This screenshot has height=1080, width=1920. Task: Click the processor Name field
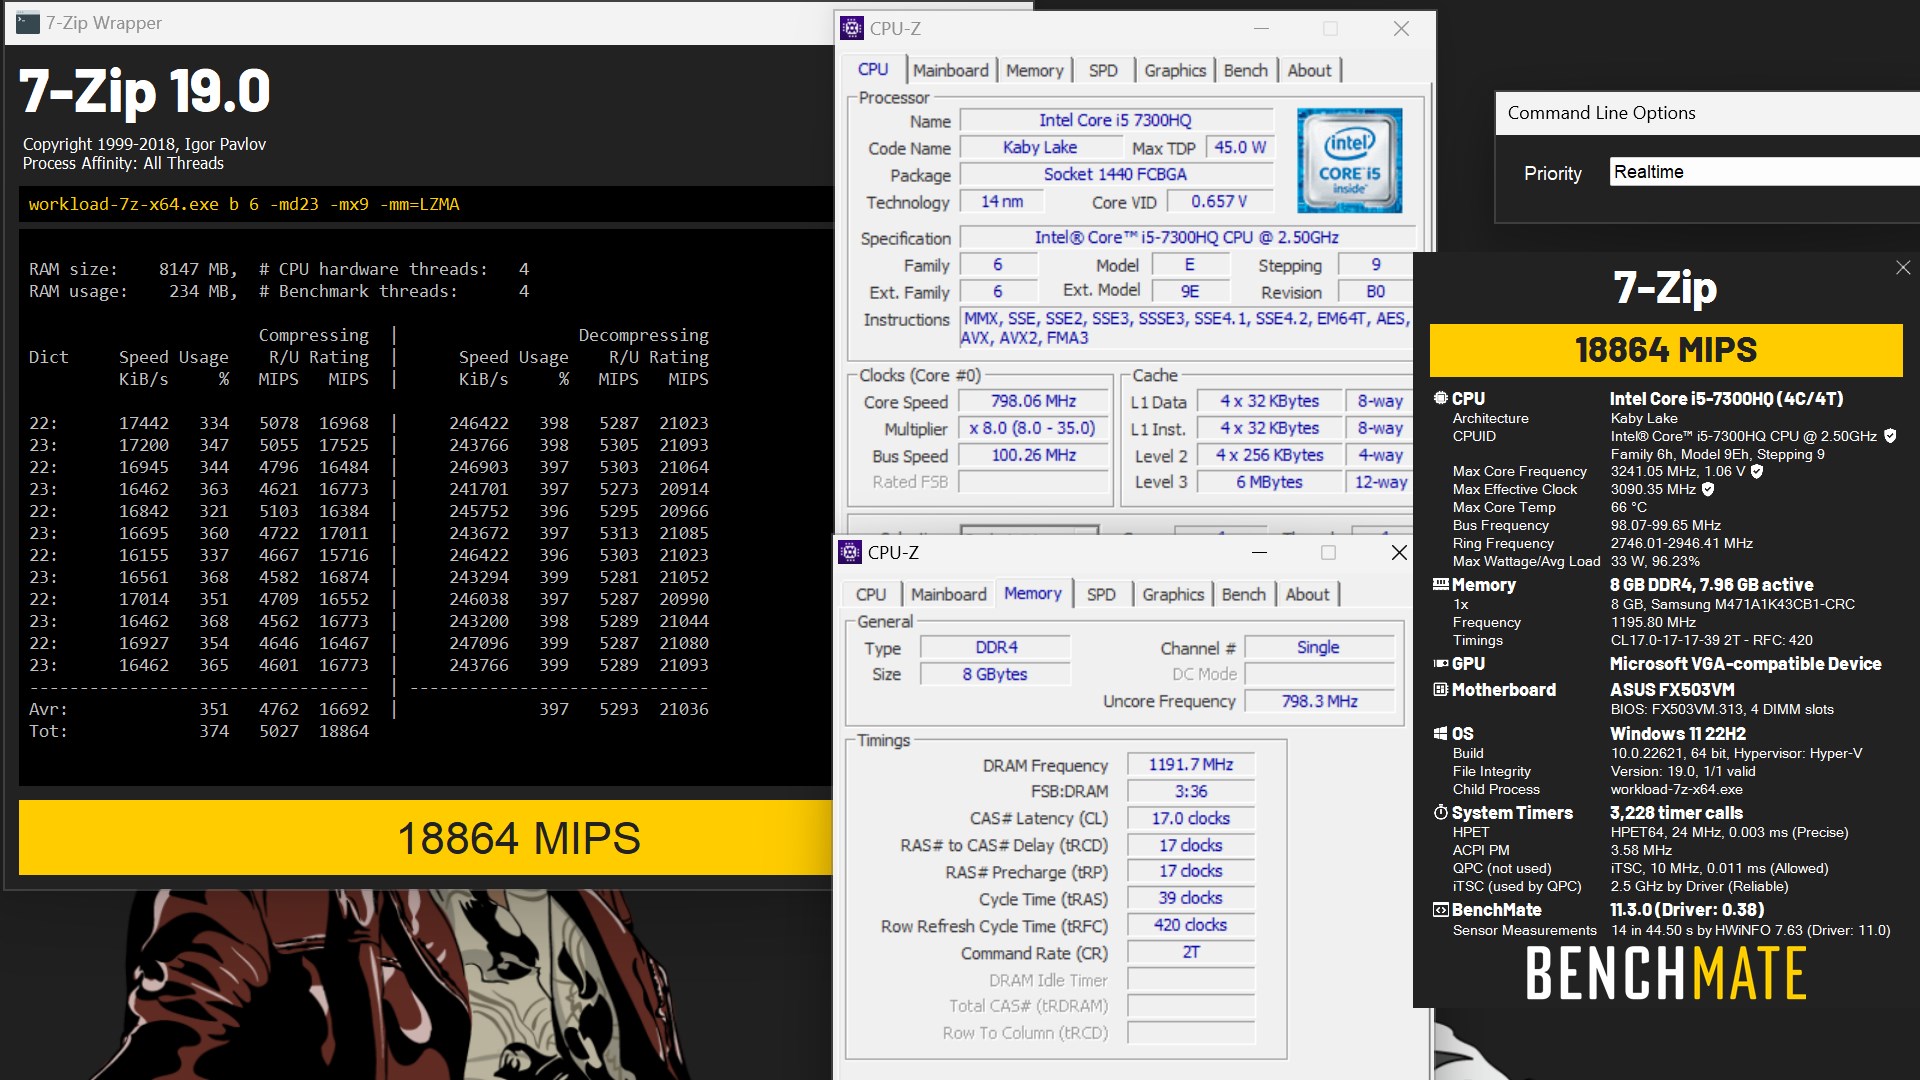coord(1115,120)
